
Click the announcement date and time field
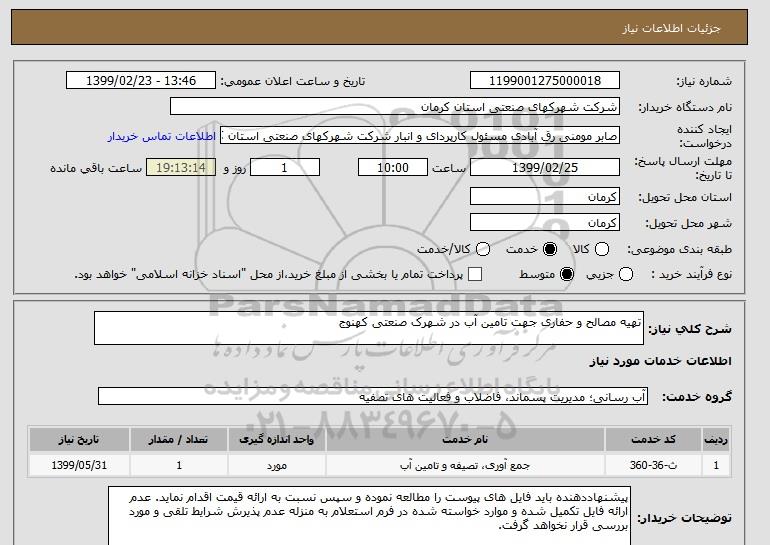pyautogui.click(x=141, y=81)
